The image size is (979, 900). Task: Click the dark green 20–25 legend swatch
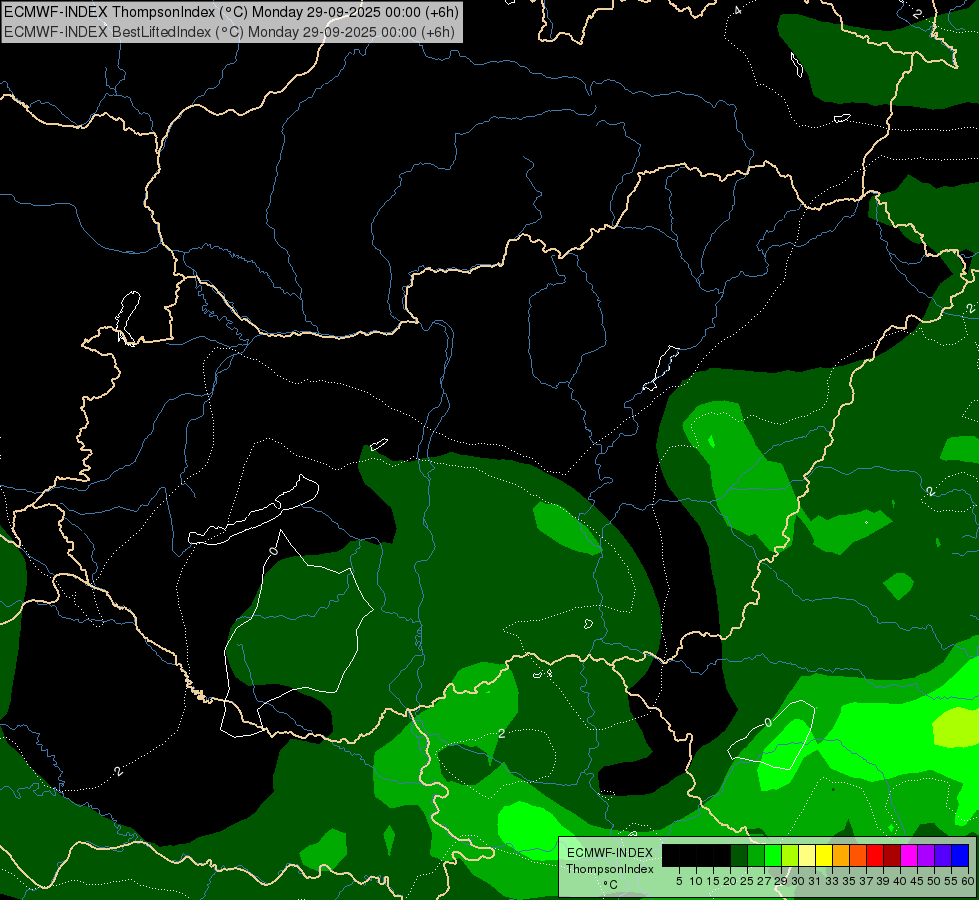[739, 855]
